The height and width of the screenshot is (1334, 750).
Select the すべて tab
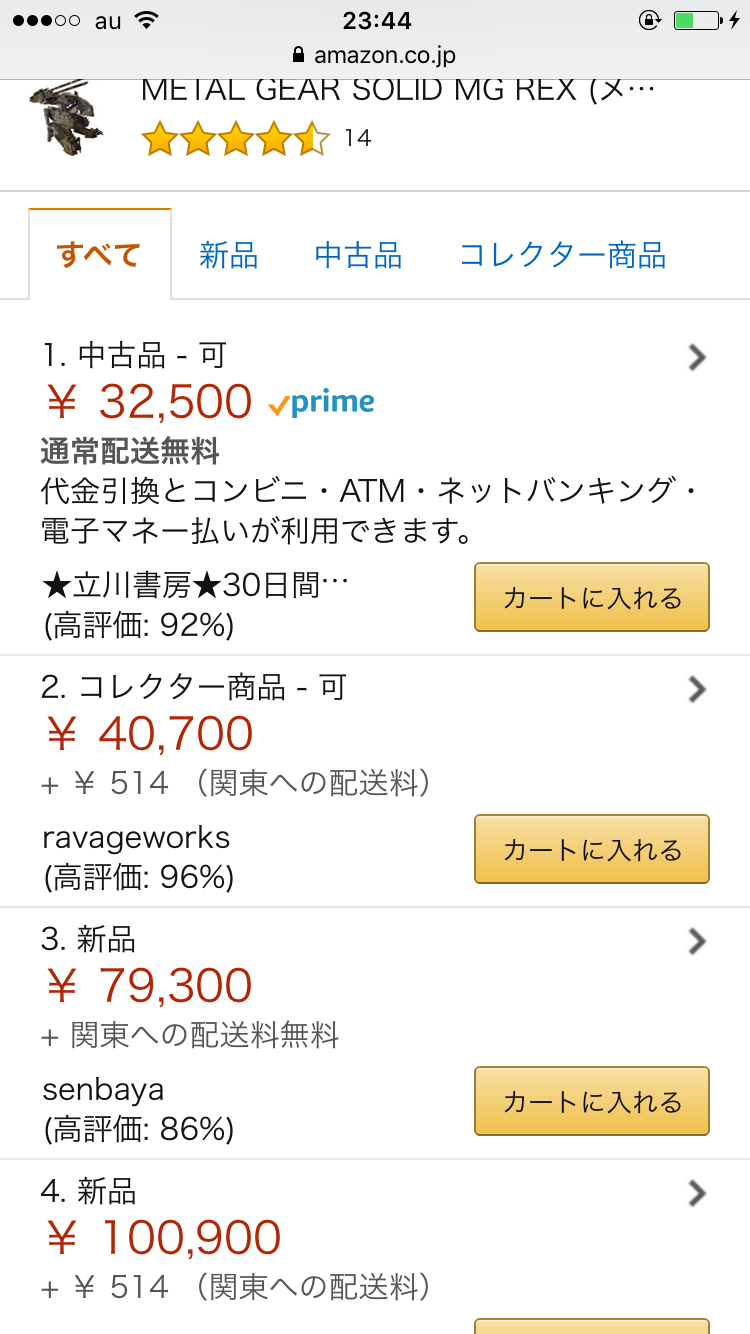tap(99, 255)
